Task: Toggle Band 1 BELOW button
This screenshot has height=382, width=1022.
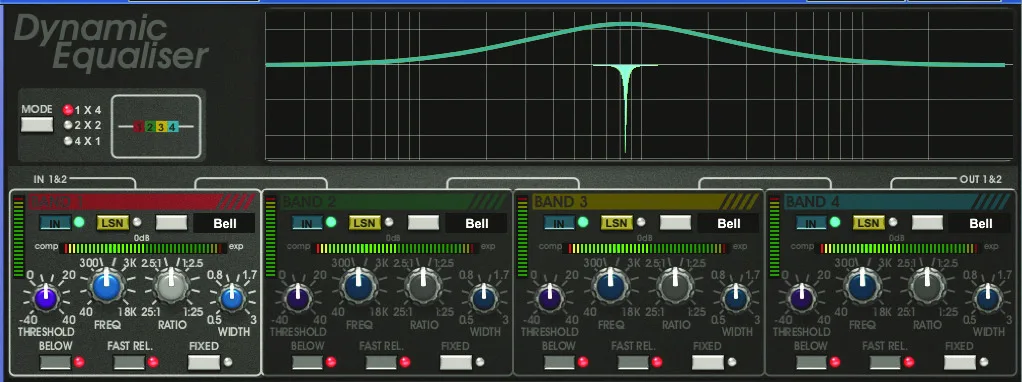Action: [x=55, y=362]
